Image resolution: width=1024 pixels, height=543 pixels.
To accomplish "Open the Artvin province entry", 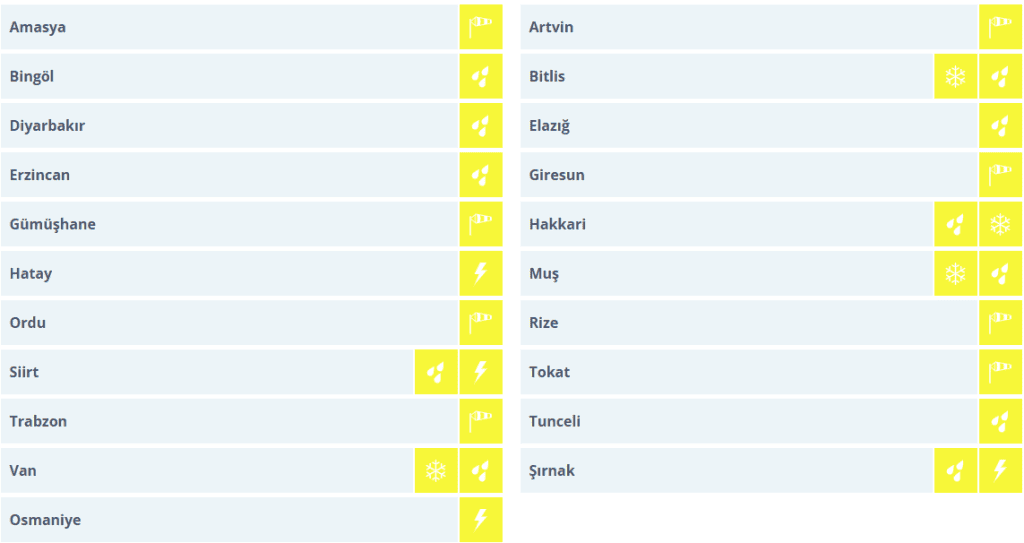I will pyautogui.click(x=552, y=27).
